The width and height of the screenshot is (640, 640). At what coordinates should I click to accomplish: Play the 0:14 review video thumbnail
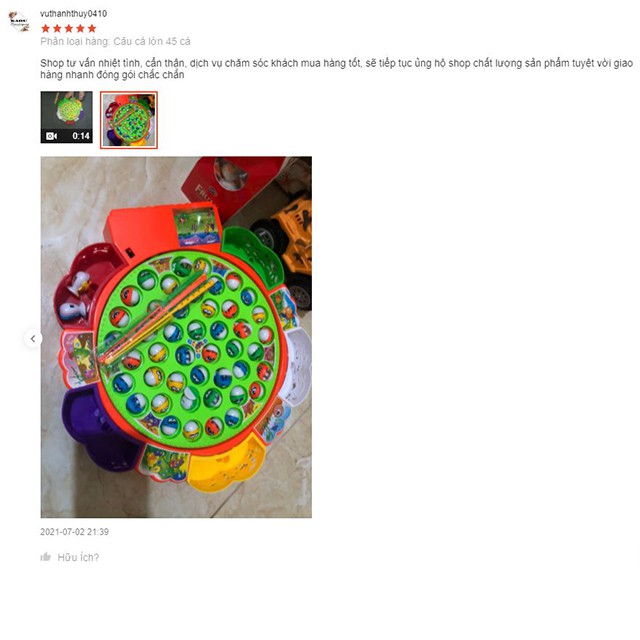pyautogui.click(x=67, y=117)
